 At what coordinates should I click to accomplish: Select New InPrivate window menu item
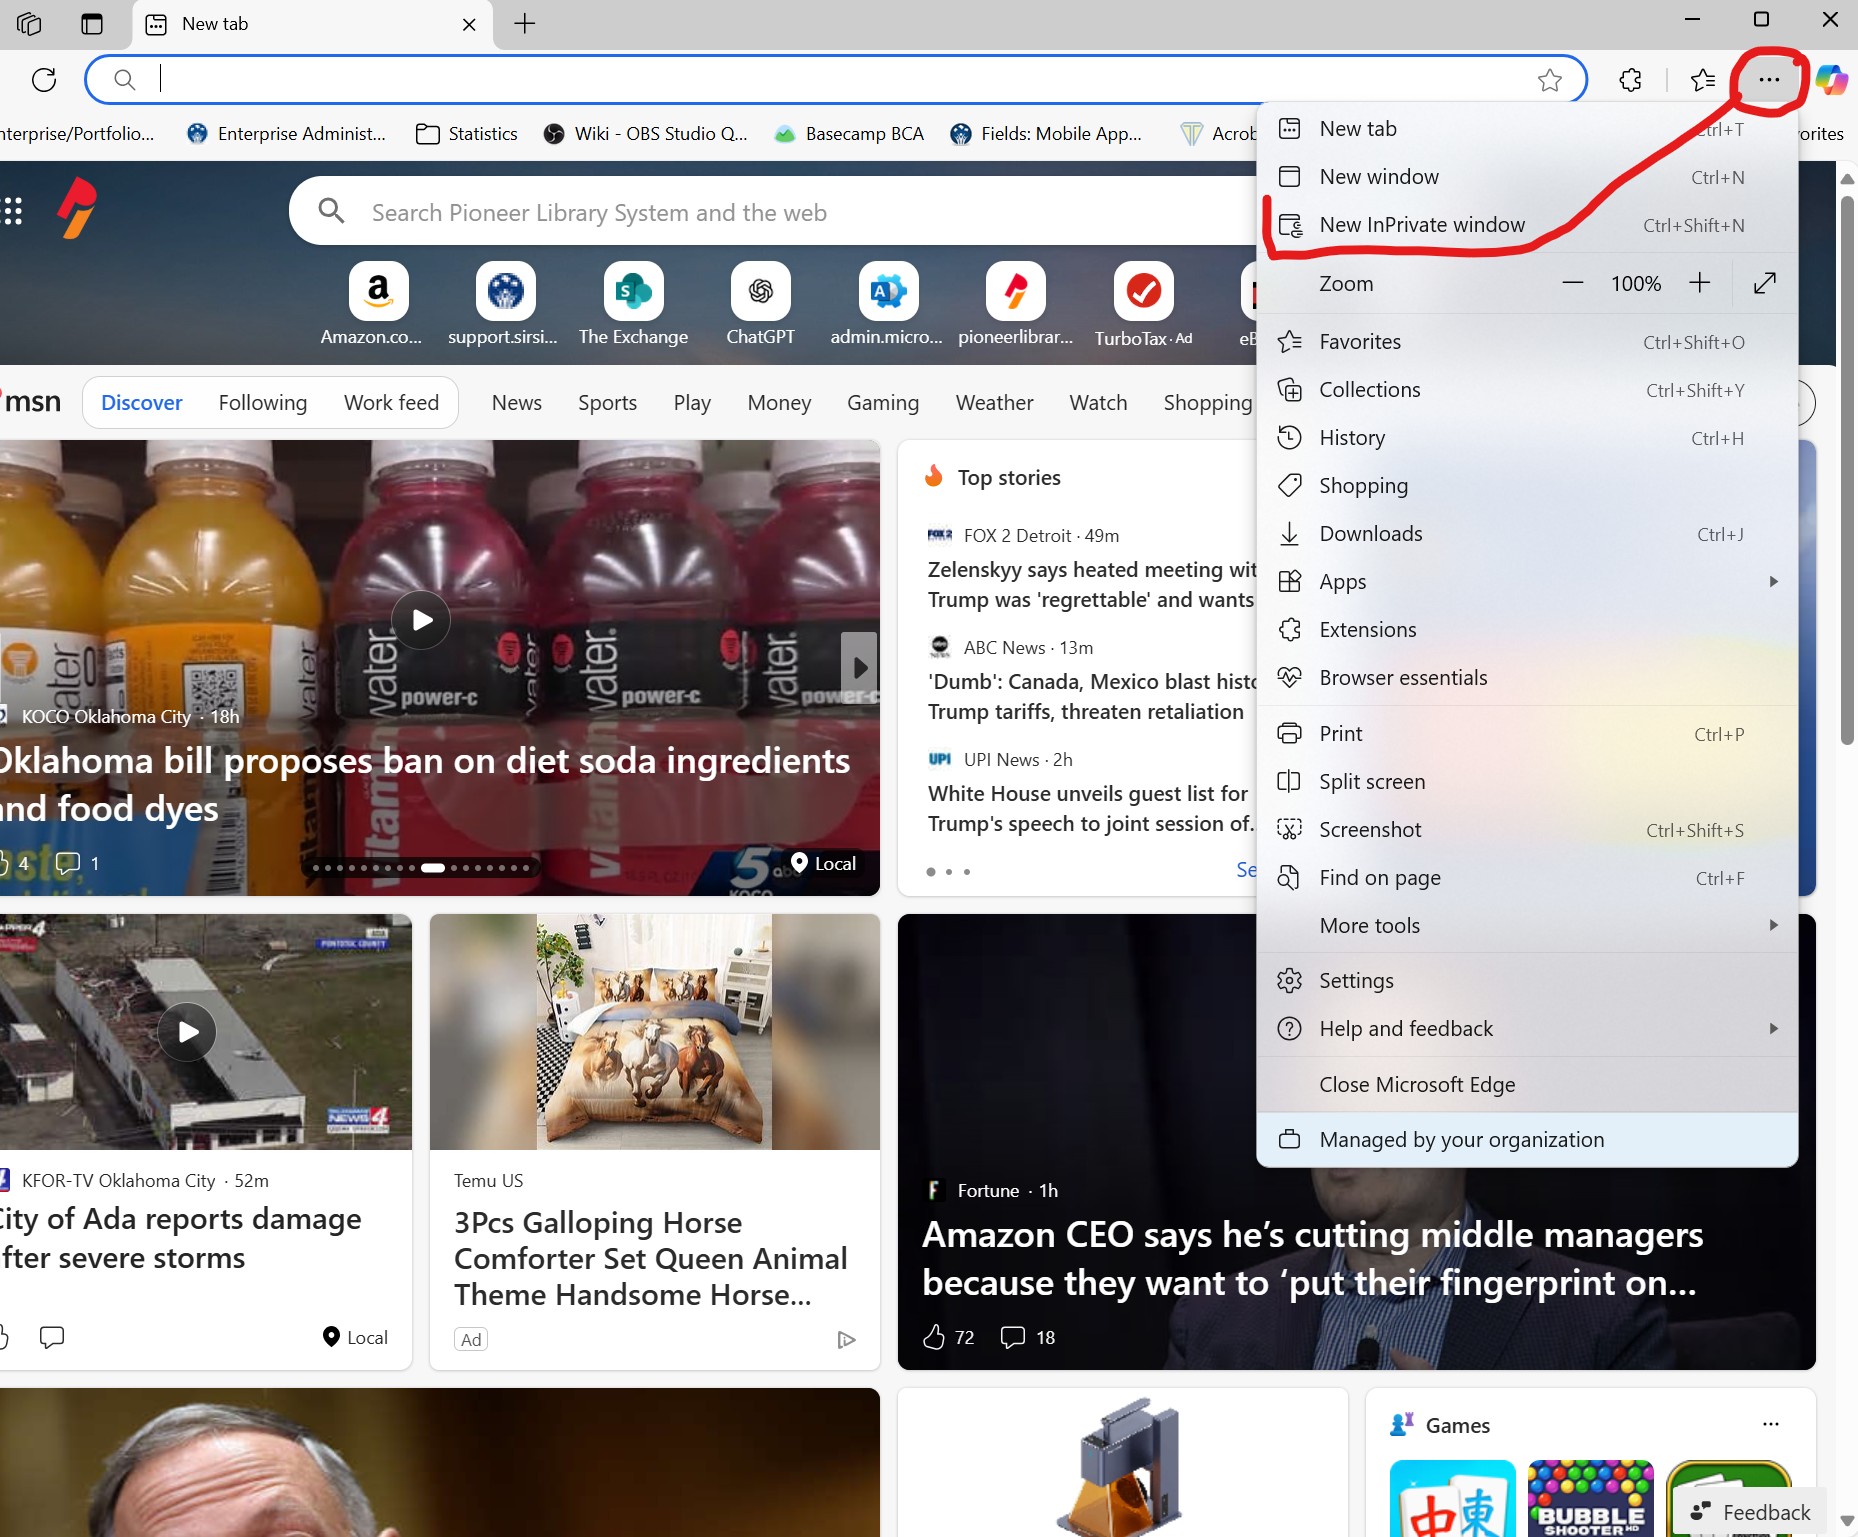(1422, 225)
